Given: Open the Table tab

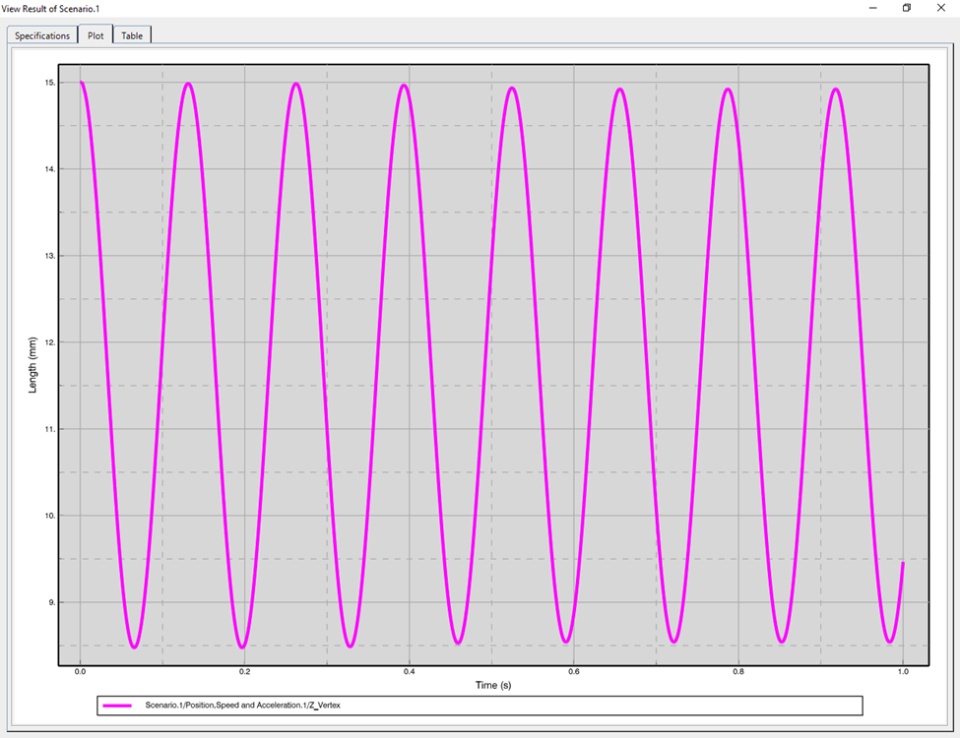Looking at the screenshot, I should point(132,36).
